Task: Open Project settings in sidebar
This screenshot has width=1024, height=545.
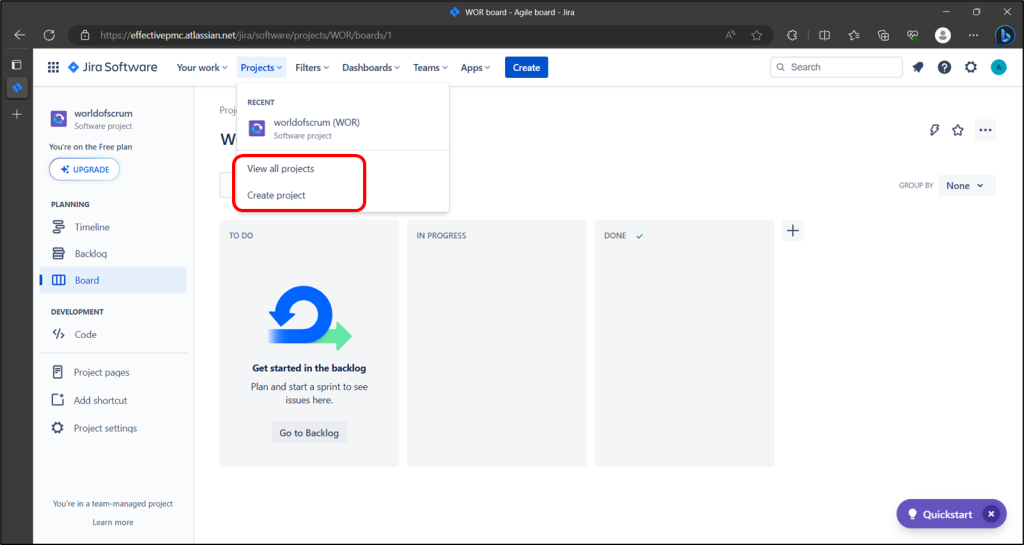Action: tap(113, 428)
